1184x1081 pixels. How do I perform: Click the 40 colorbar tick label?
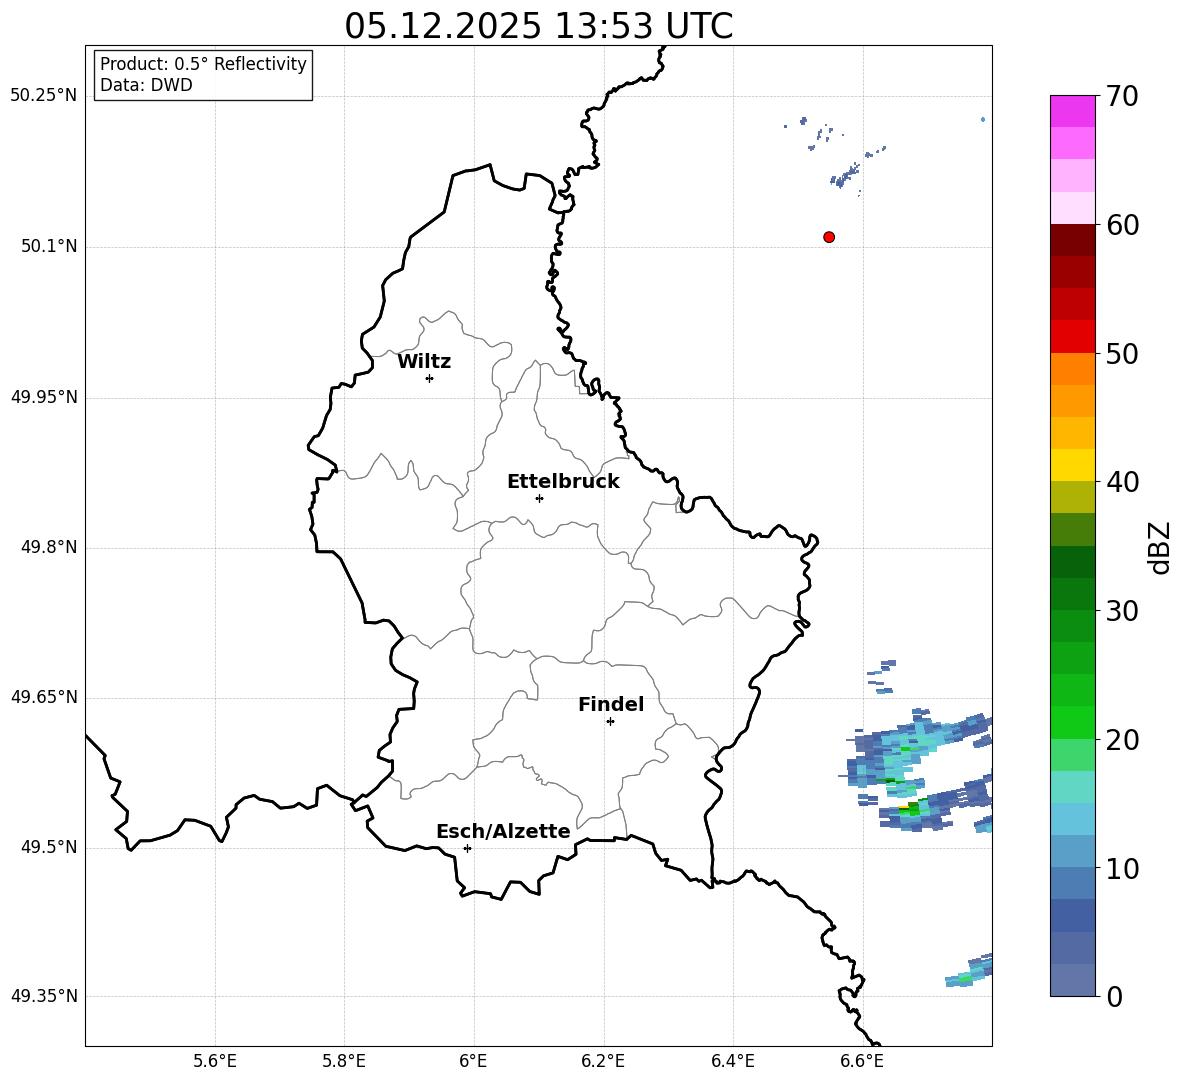pos(1122,482)
